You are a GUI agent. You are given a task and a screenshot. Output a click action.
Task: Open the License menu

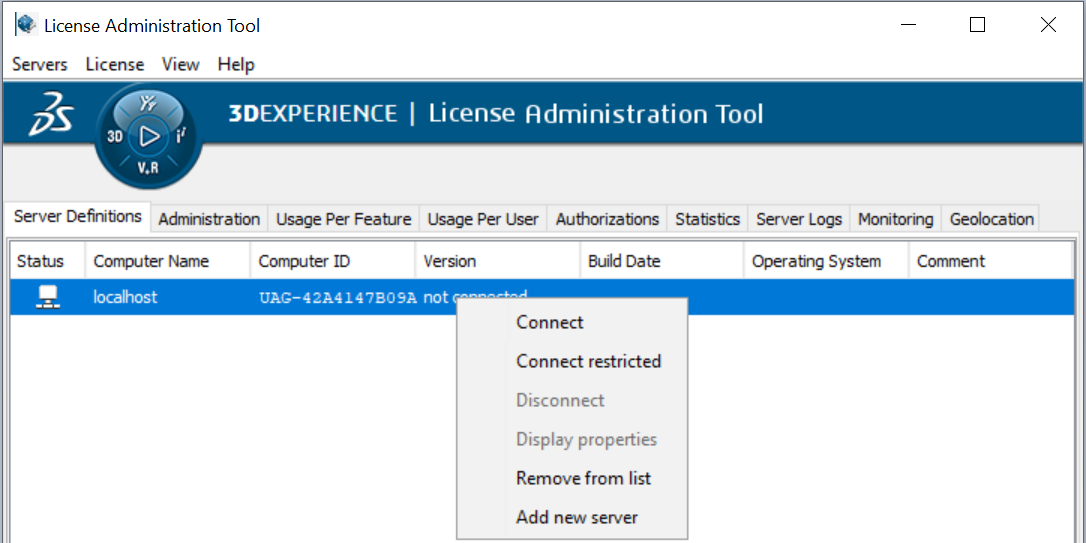point(115,64)
